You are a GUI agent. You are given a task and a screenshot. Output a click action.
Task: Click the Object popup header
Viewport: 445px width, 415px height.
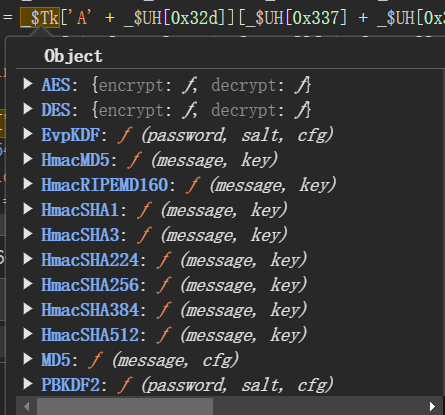point(73,56)
